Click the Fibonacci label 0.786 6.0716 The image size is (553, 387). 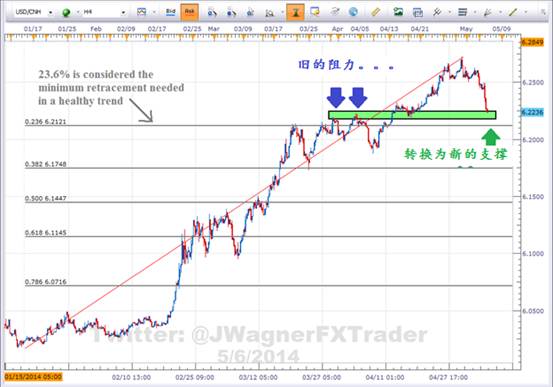click(45, 282)
